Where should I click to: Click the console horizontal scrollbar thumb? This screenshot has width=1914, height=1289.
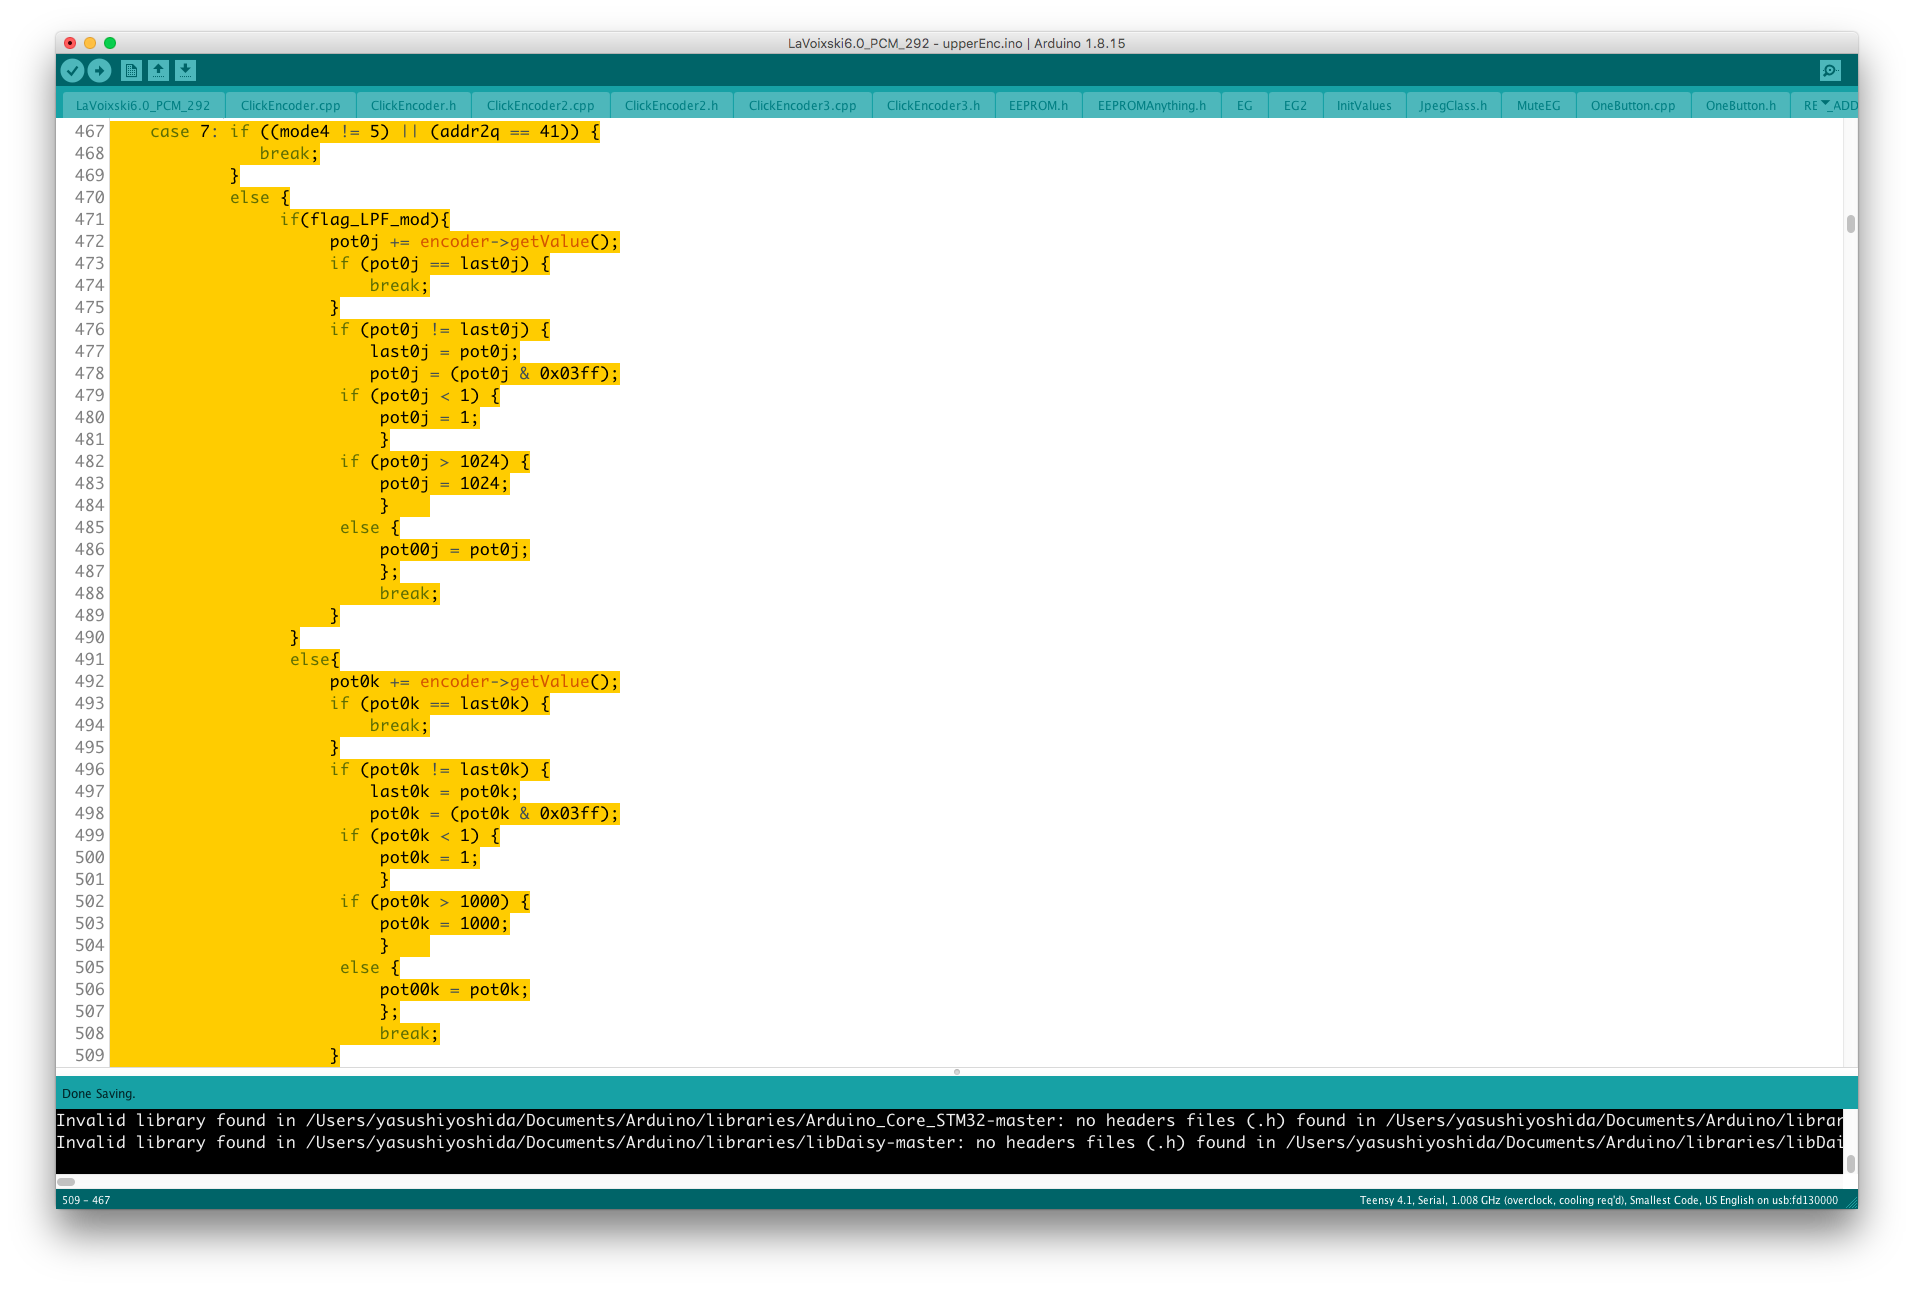[66, 1181]
